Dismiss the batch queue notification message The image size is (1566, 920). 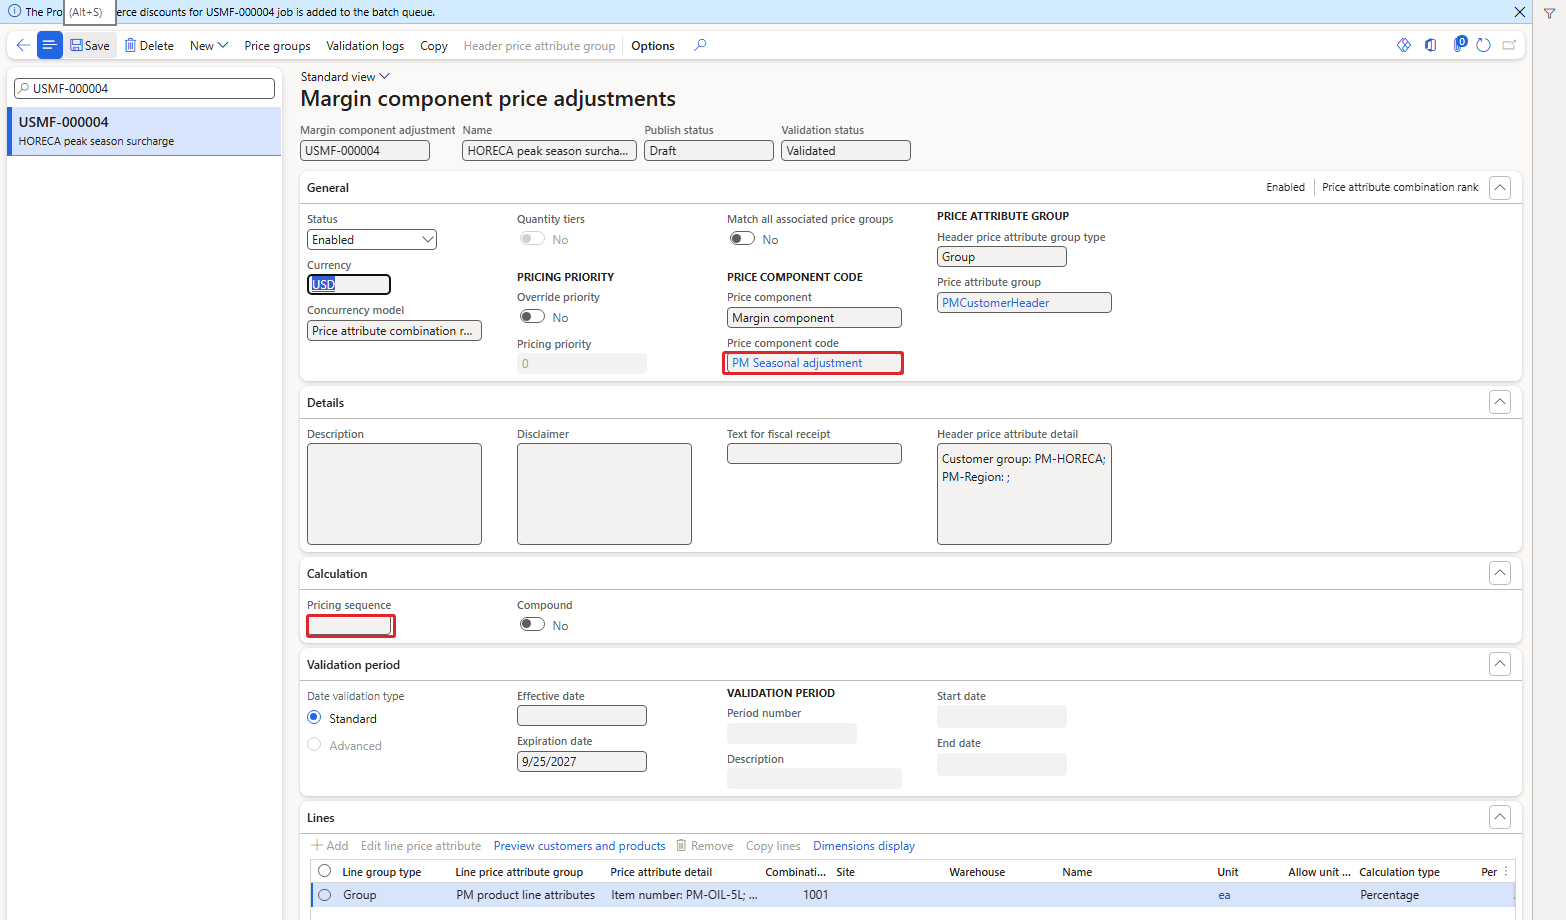coord(1519,12)
